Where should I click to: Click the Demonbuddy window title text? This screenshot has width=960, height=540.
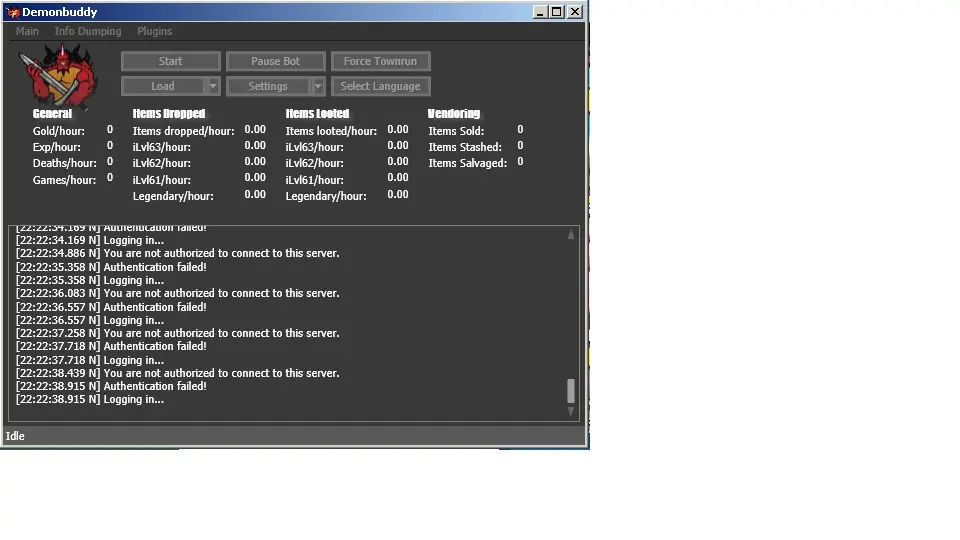click(59, 12)
